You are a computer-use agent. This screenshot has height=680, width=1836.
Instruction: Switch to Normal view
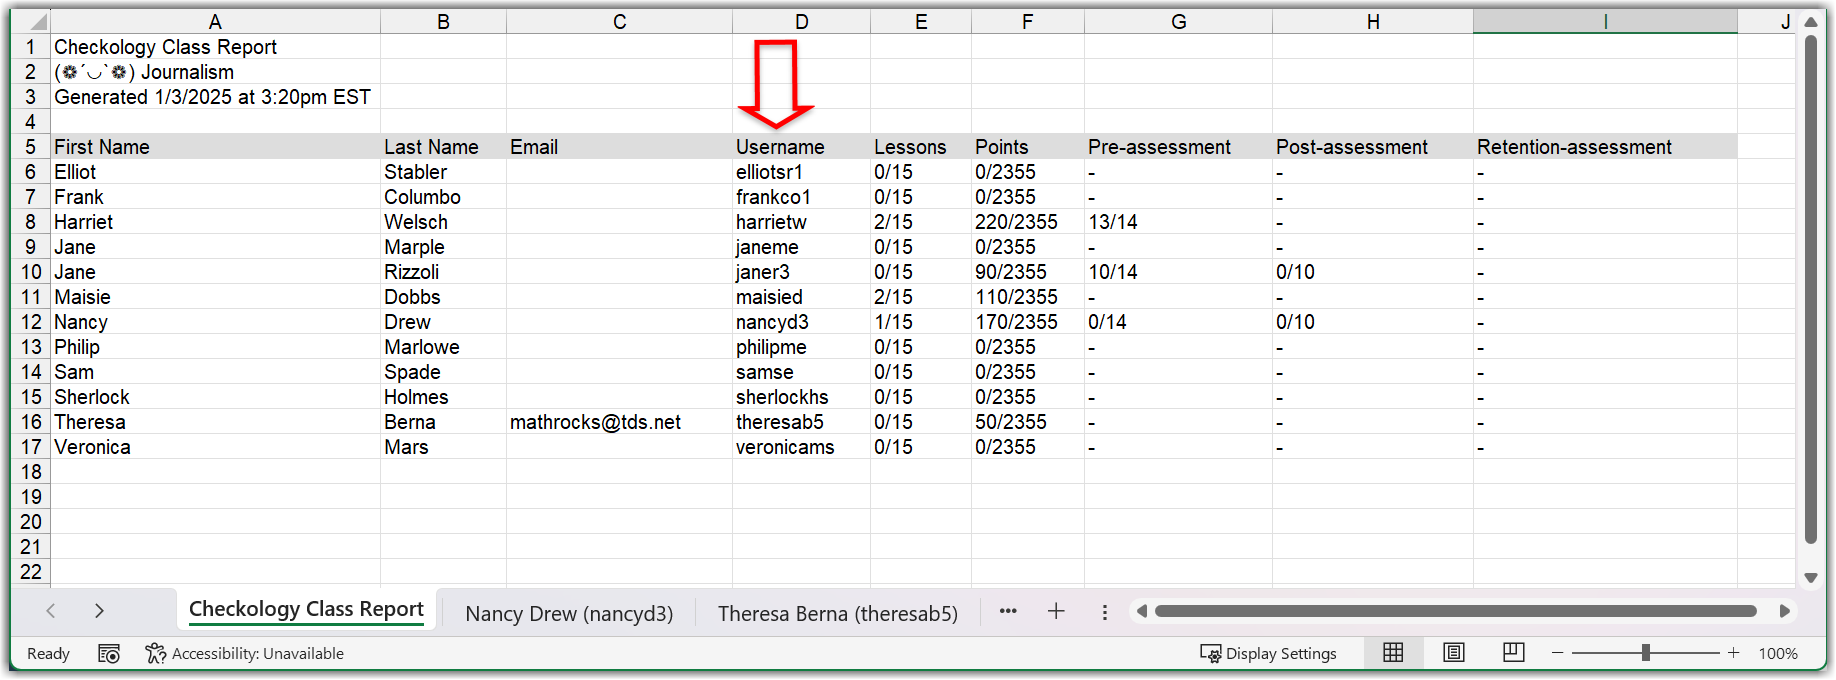1393,653
